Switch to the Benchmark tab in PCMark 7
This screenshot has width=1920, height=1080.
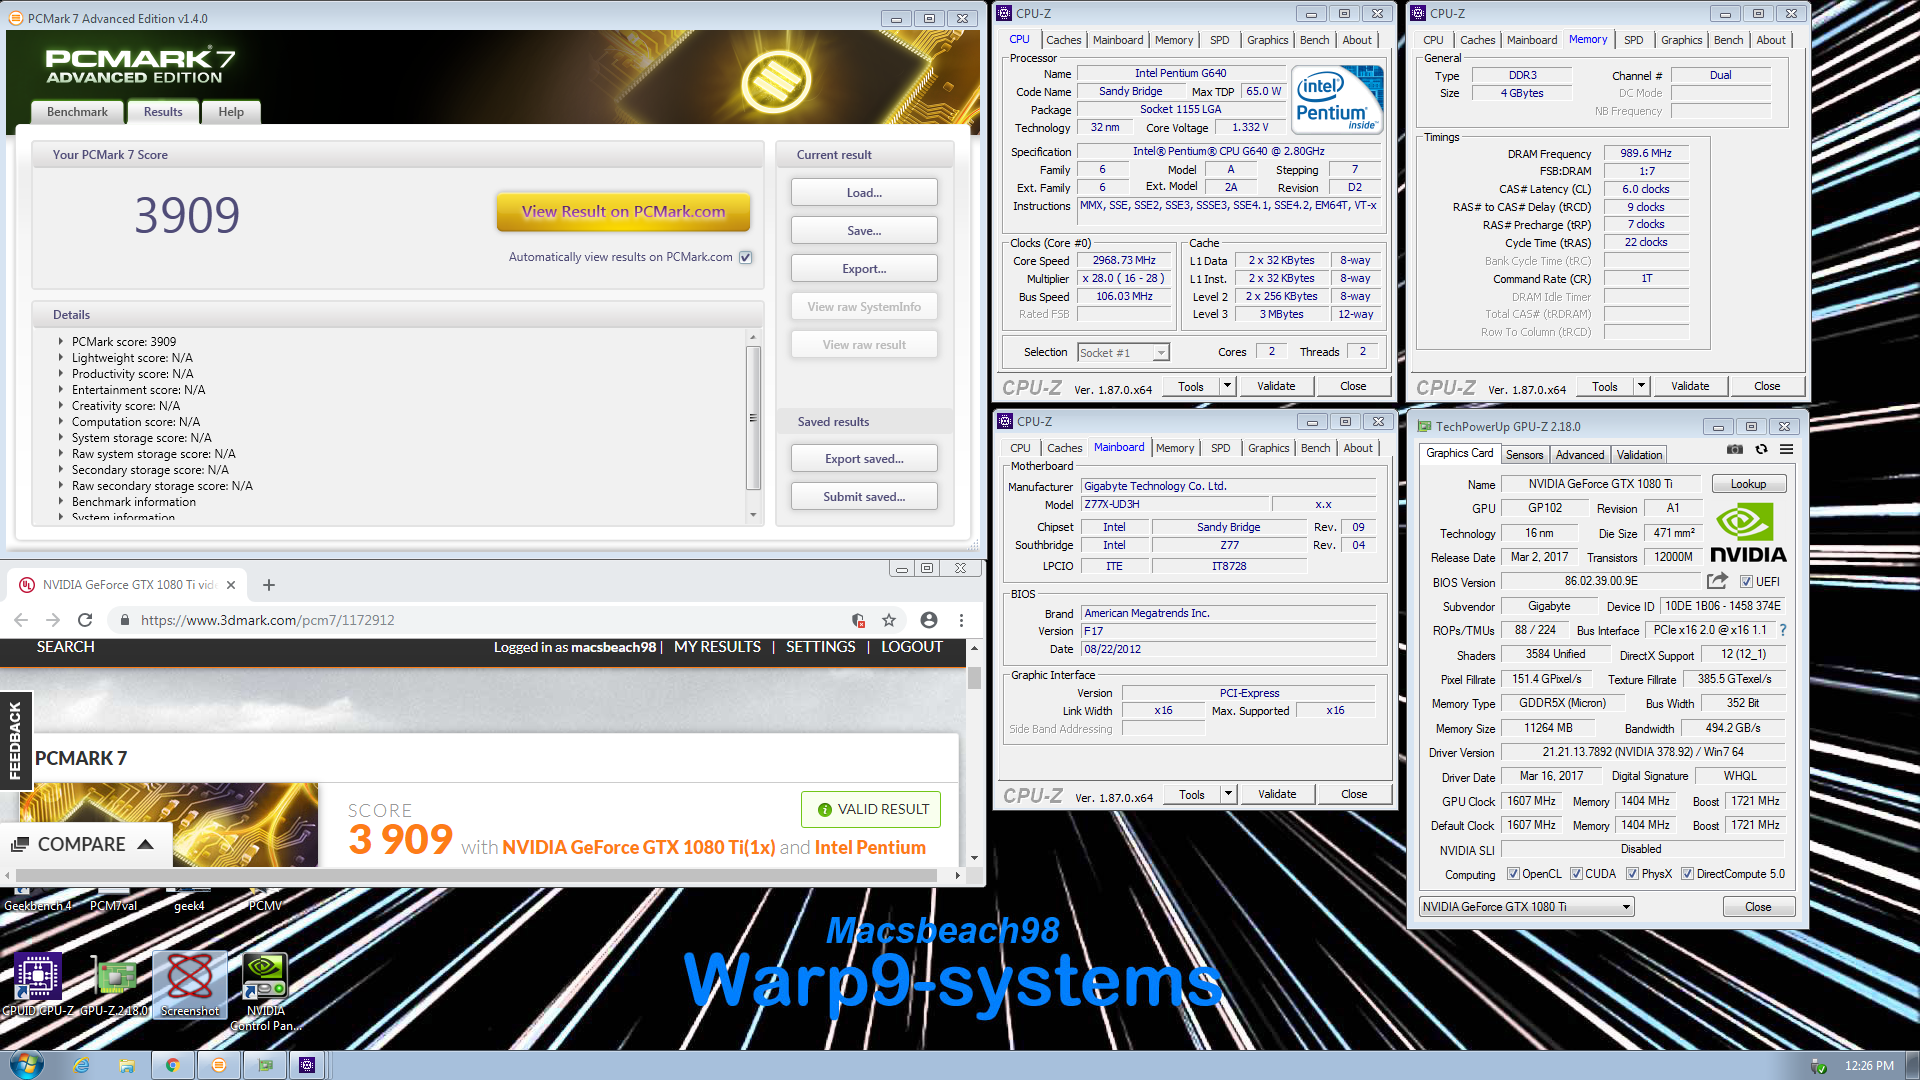[77, 112]
